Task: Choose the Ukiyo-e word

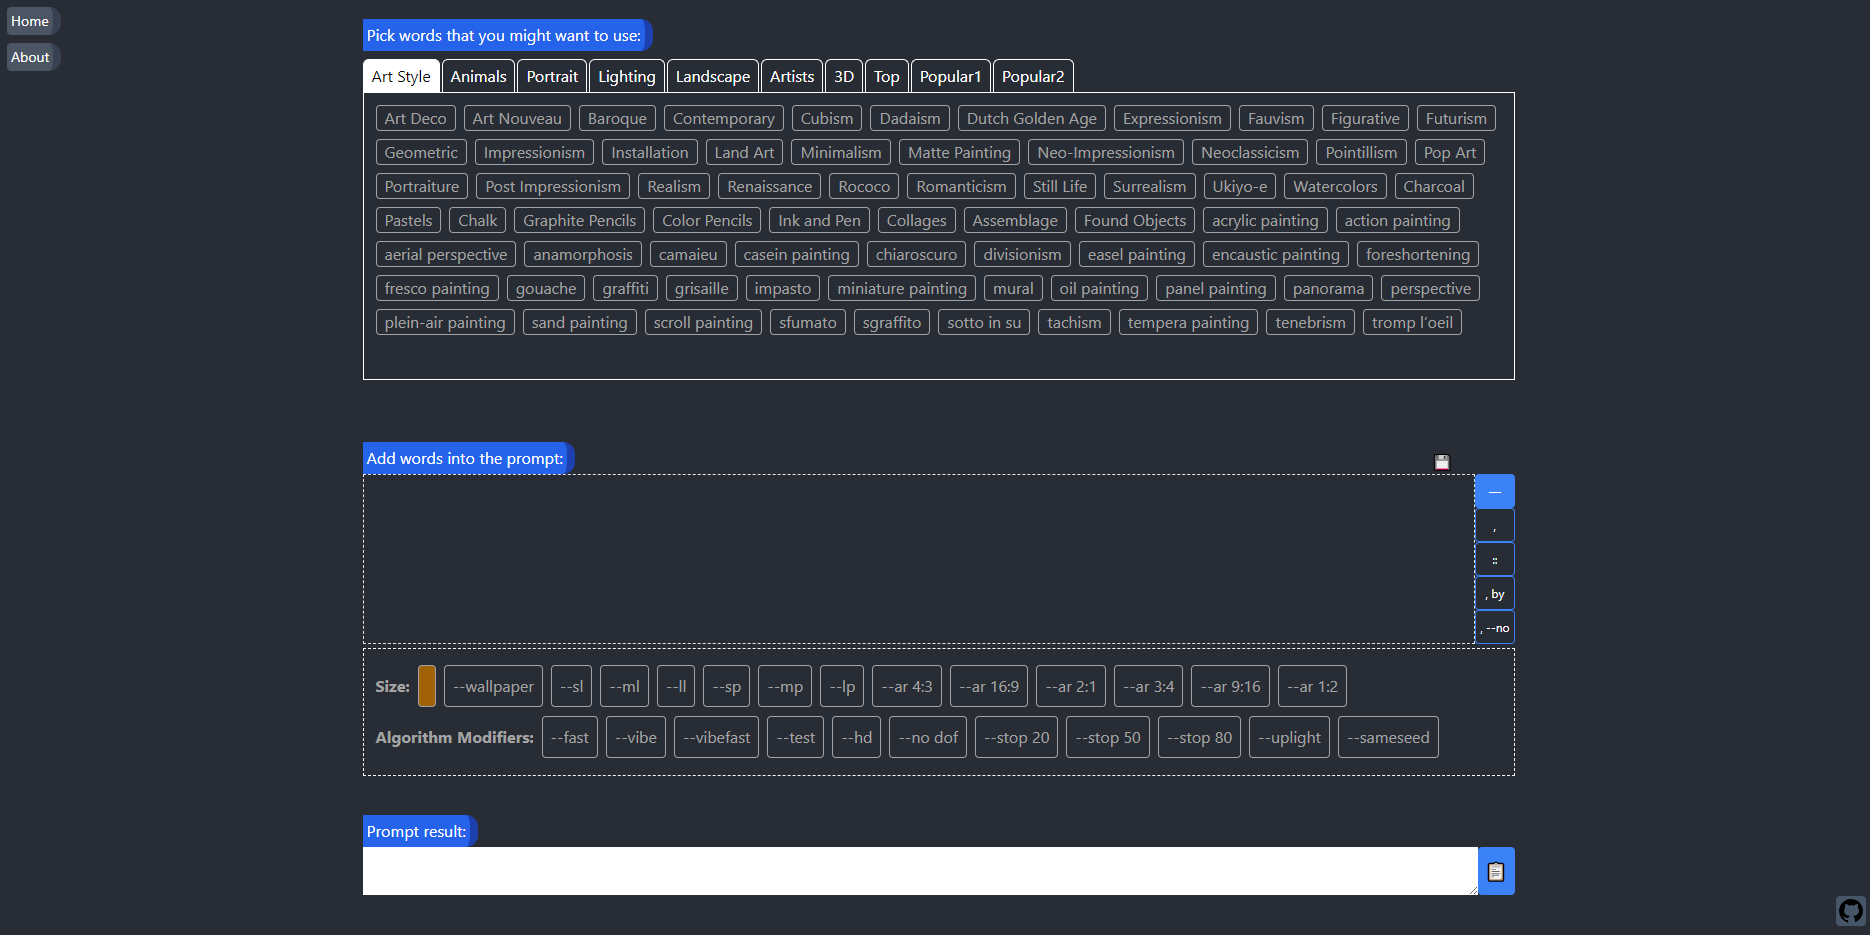Action: [x=1240, y=186]
